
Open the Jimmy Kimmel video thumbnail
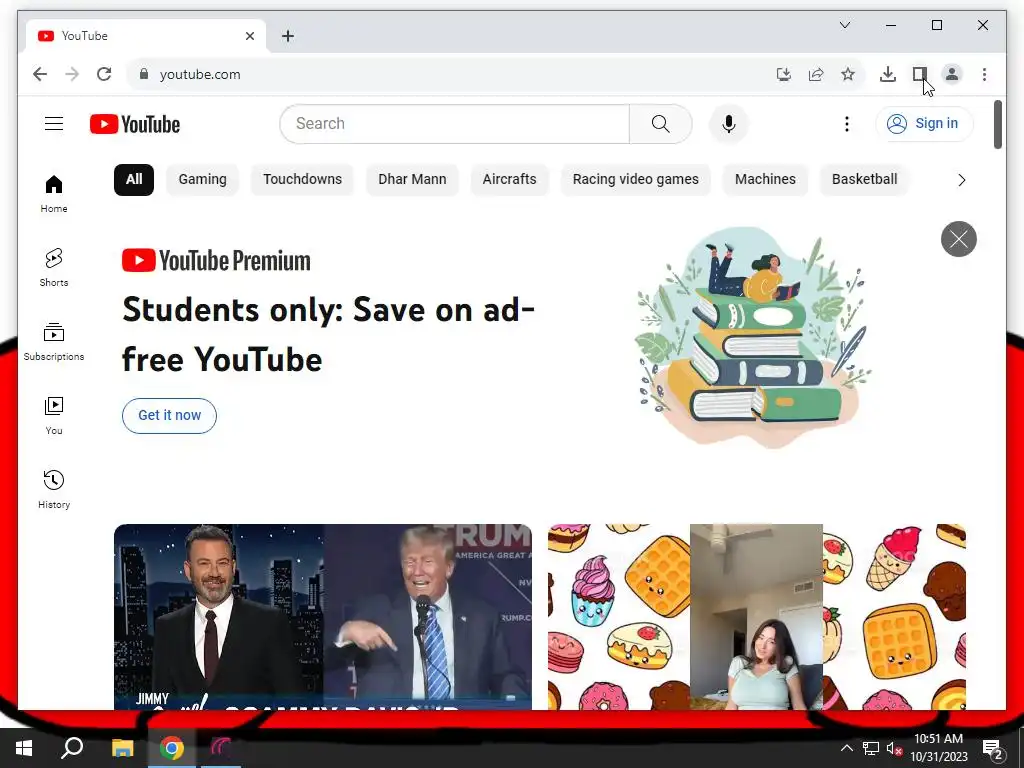coord(323,616)
